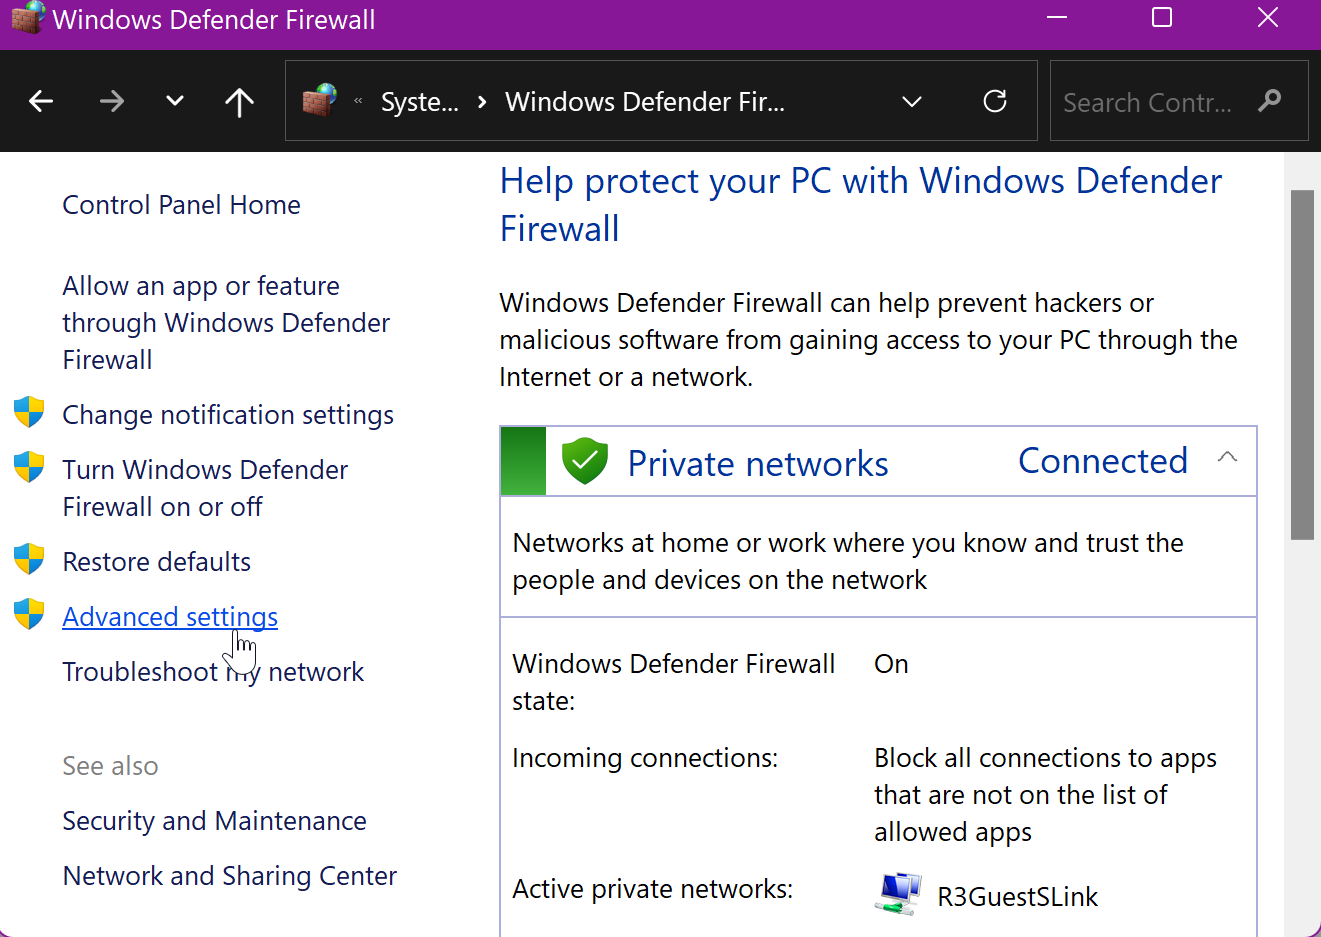Open Network and Sharing Center
Viewport: 1321px width, 937px height.
(230, 876)
